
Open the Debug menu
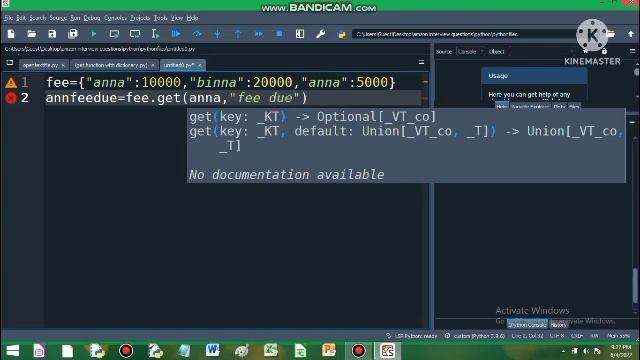click(92, 18)
